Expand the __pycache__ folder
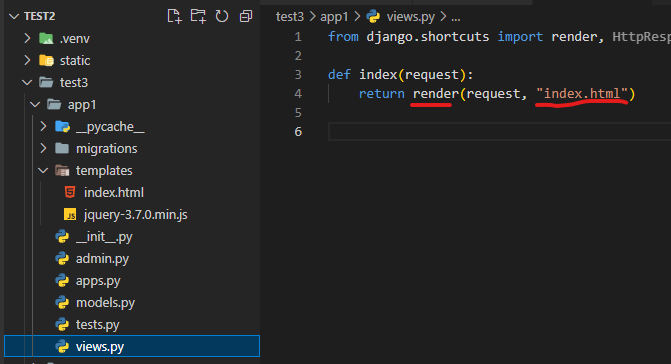The image size is (671, 364). (43, 127)
